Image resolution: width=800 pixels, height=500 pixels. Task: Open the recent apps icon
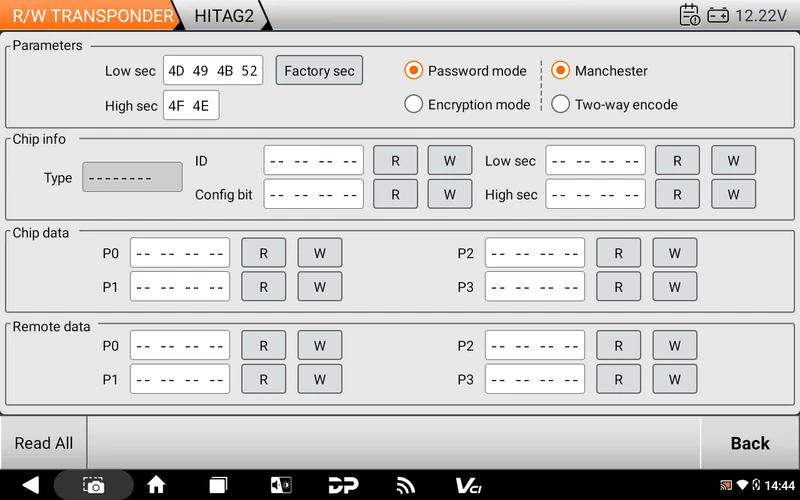pyautogui.click(x=218, y=485)
